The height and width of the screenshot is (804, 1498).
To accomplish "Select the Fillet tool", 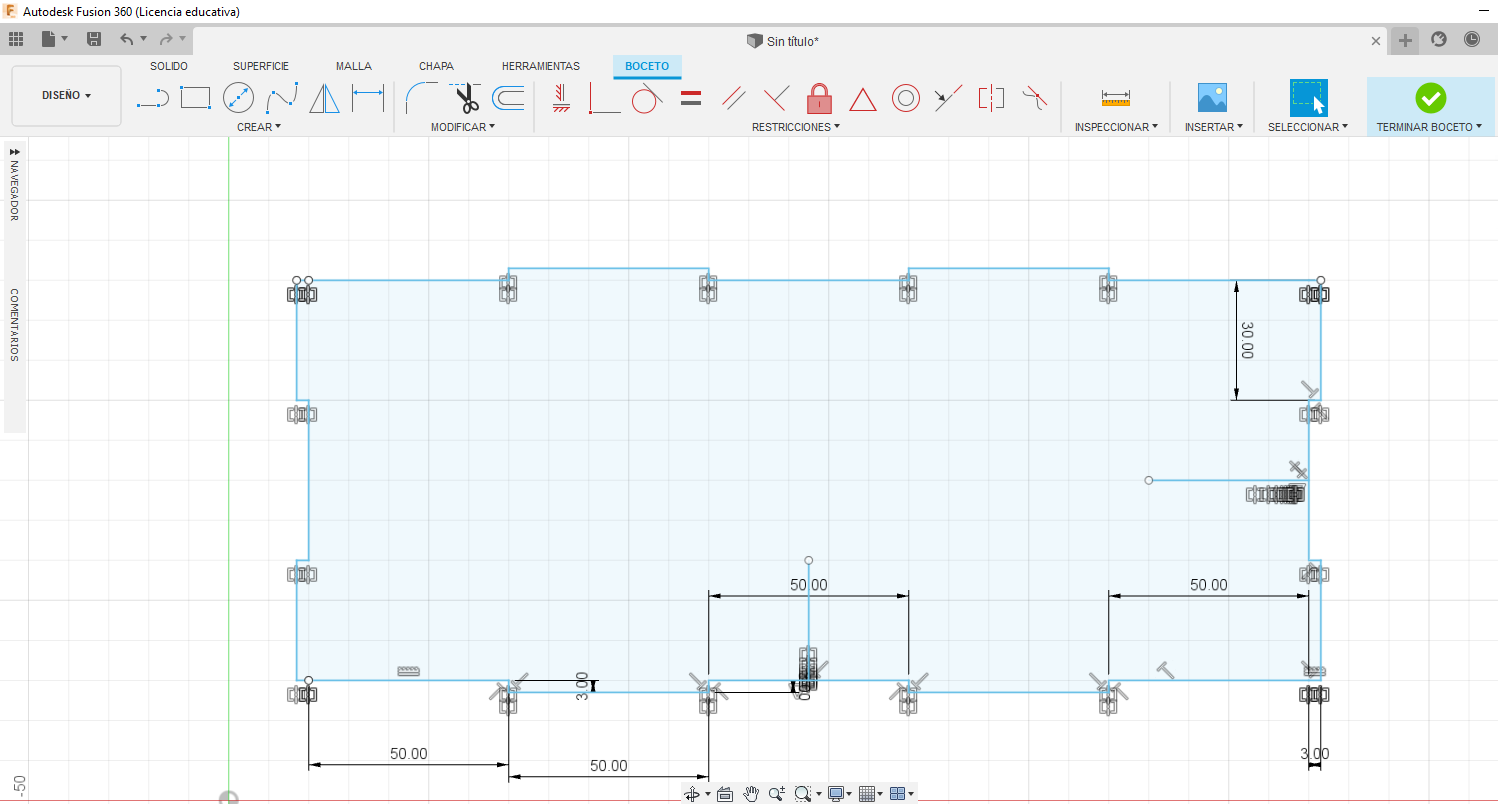I will [x=420, y=98].
